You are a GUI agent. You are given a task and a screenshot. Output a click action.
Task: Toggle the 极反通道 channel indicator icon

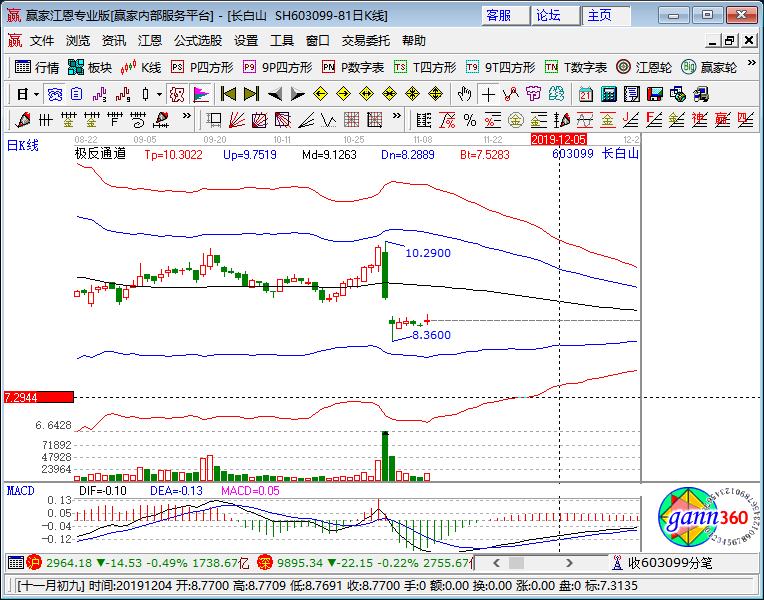[176, 94]
